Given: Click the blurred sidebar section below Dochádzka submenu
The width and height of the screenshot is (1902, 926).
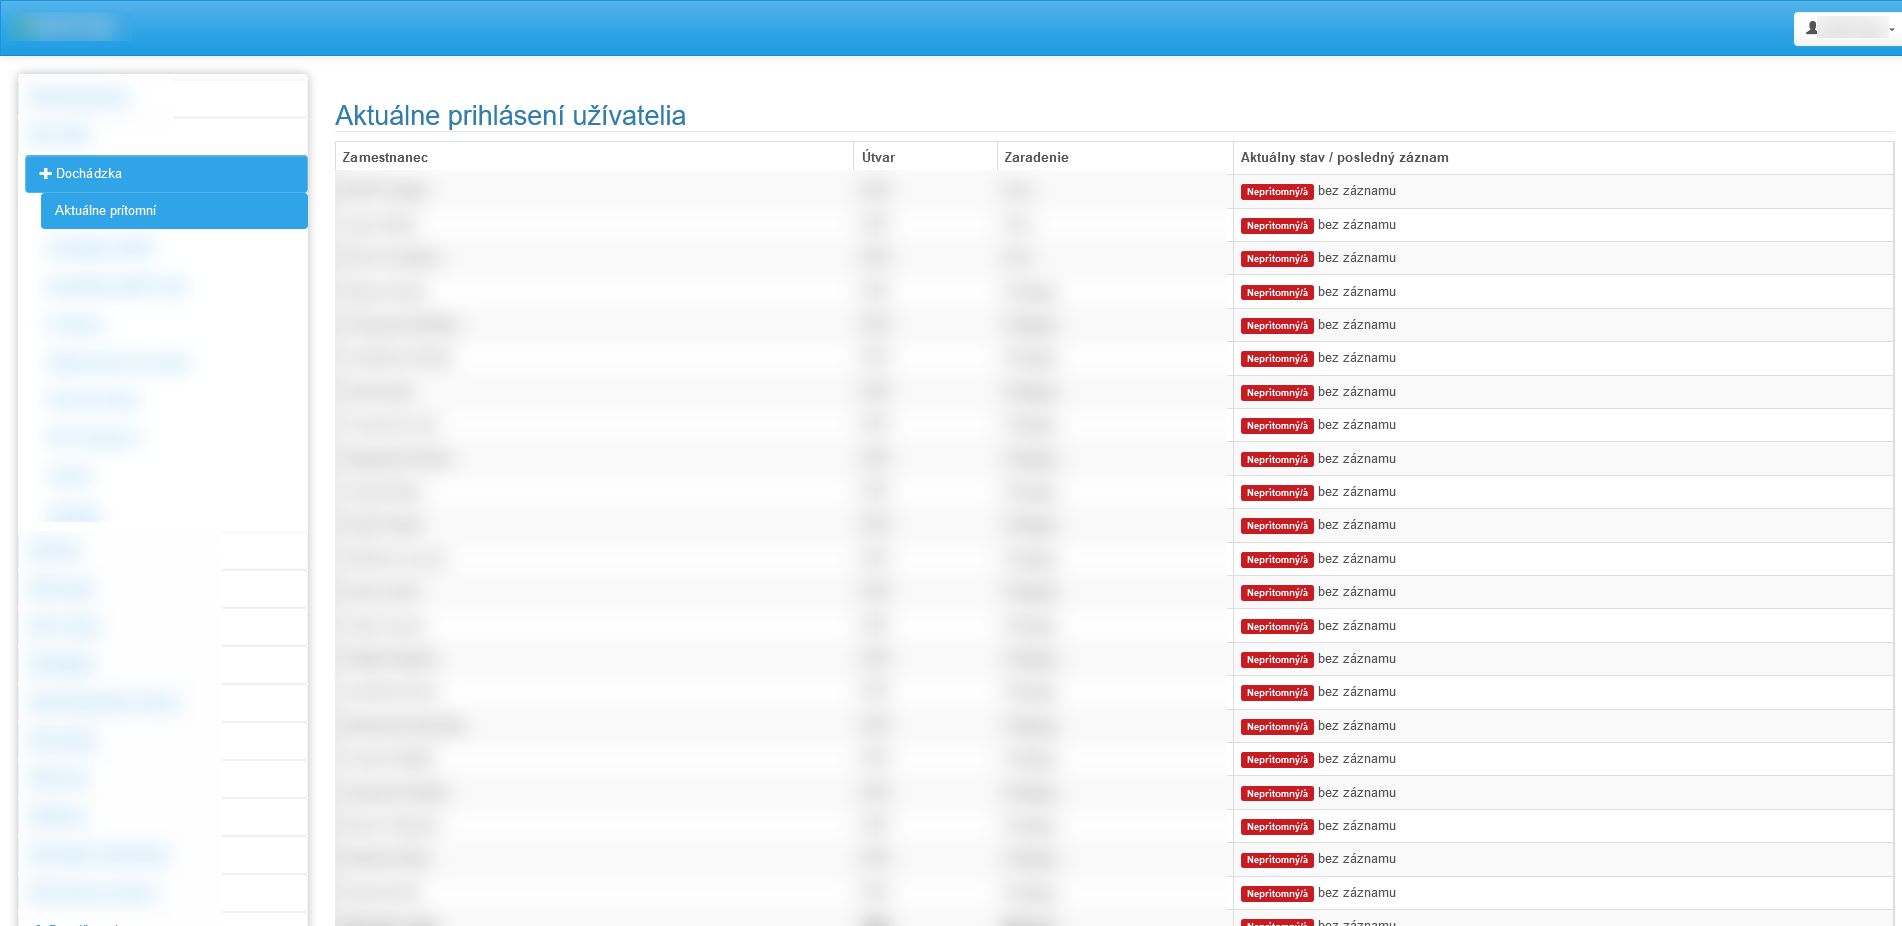Looking at the screenshot, I should click(x=55, y=551).
